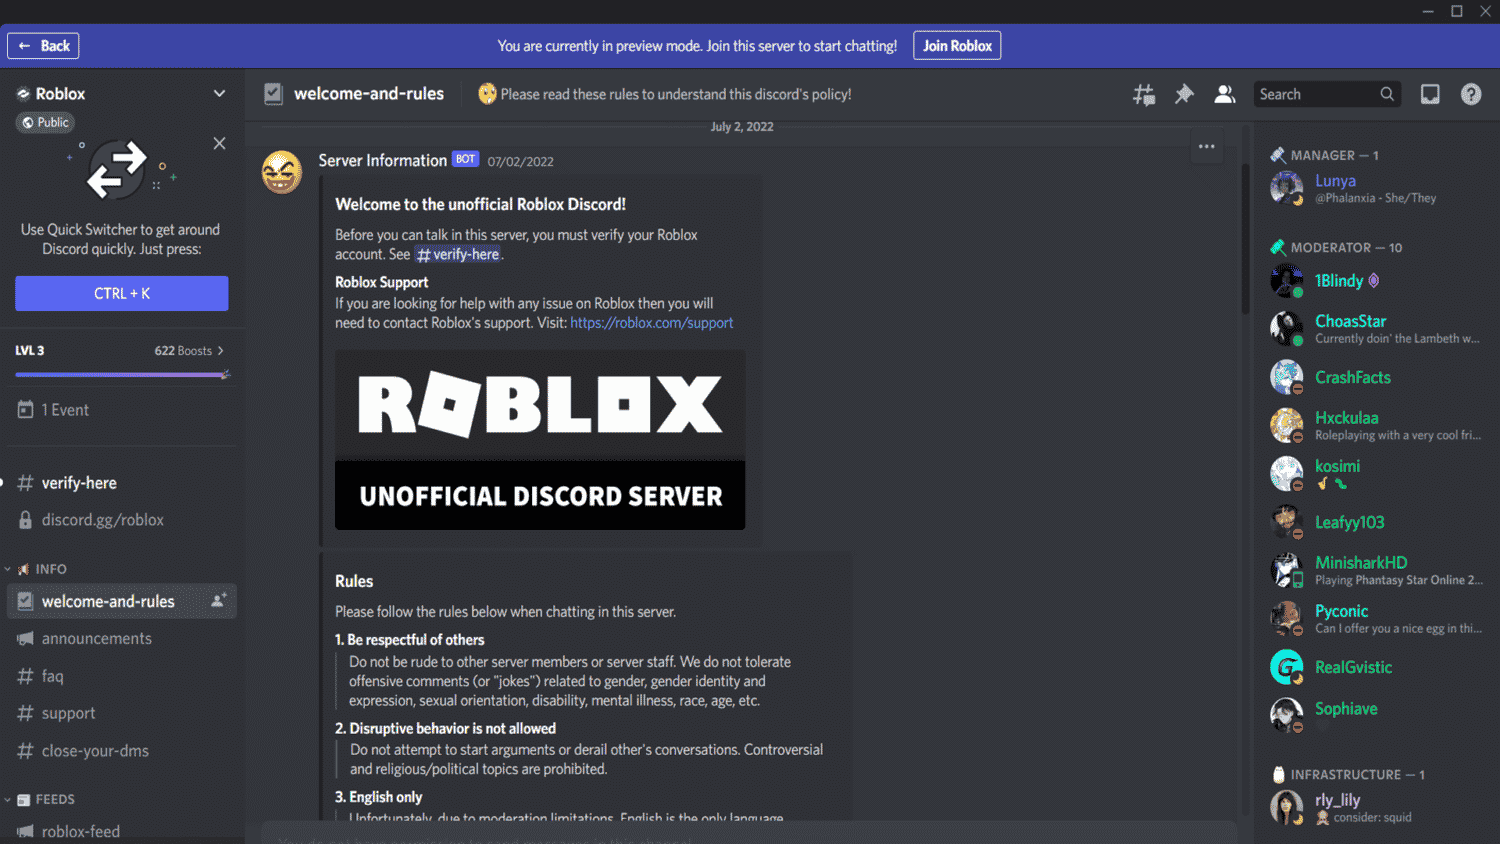Click the channel topic text in header

coord(676,94)
